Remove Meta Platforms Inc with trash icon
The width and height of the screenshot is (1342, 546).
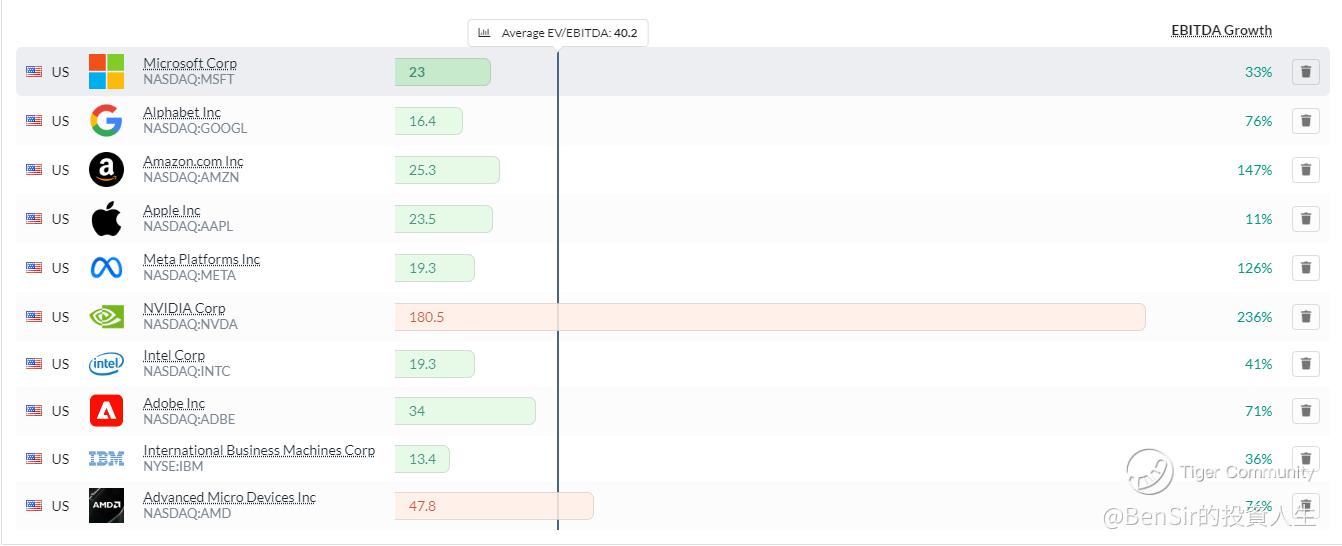(x=1305, y=268)
